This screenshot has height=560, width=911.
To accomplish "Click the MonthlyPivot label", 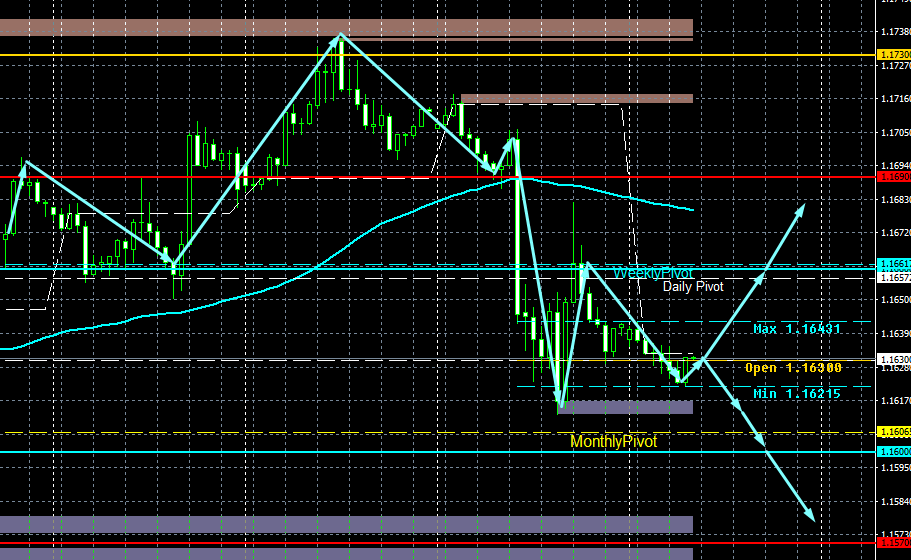I will click(x=614, y=441).
